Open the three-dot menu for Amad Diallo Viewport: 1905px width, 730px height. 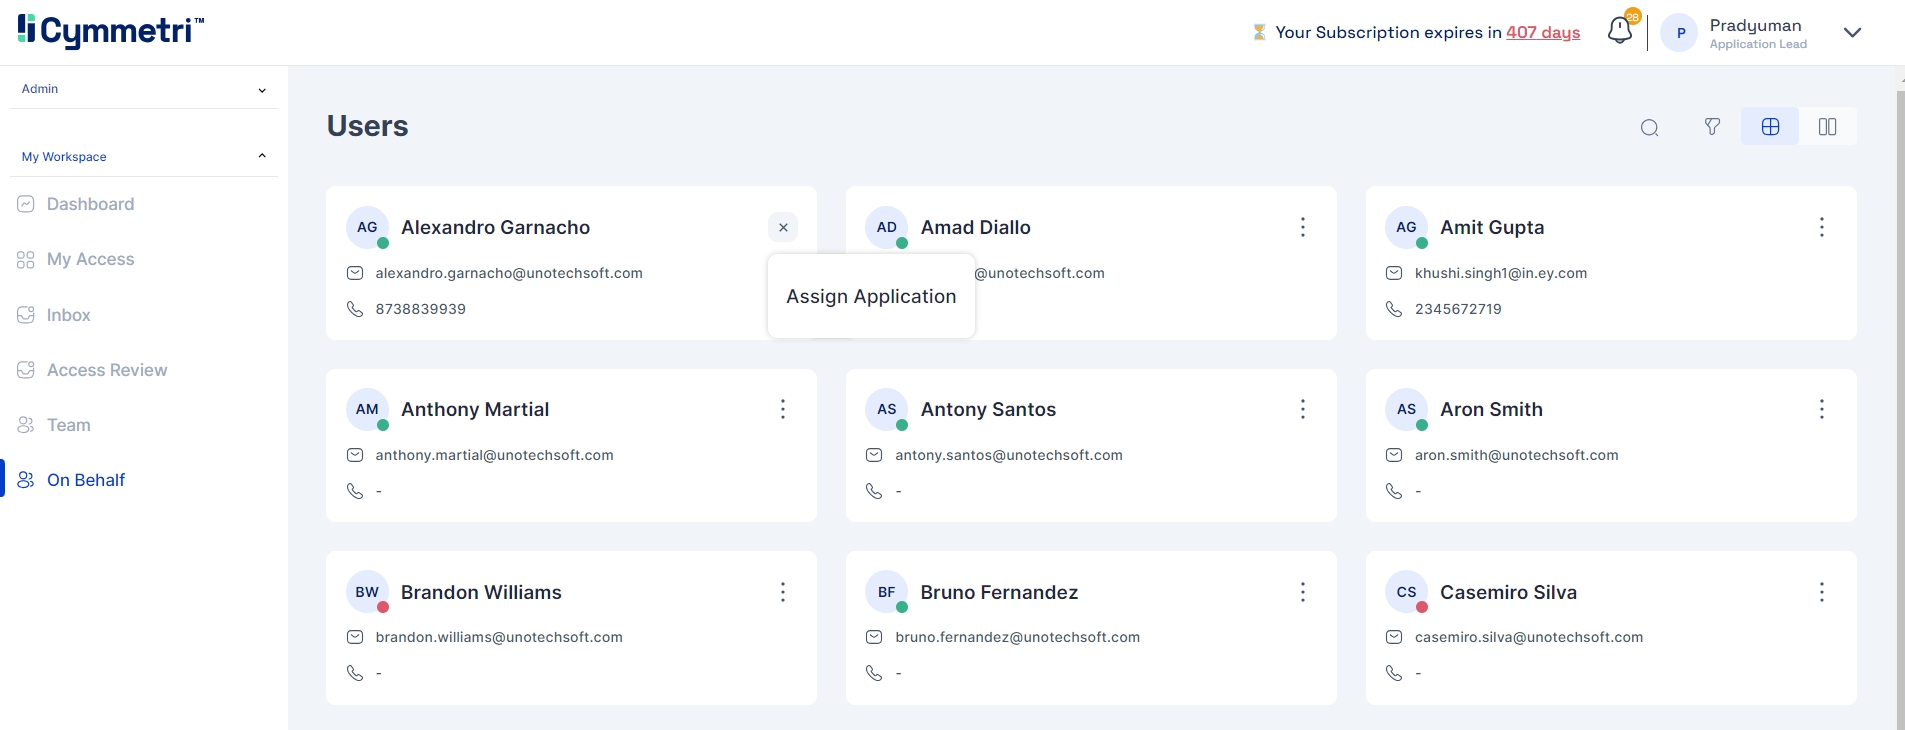(1302, 227)
